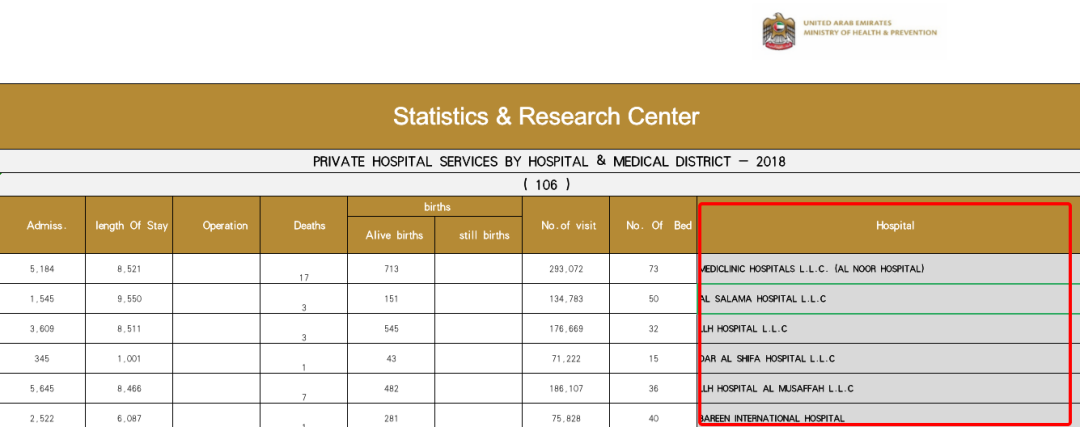
Task: Click admissions value 3,609
Action: tap(43, 329)
